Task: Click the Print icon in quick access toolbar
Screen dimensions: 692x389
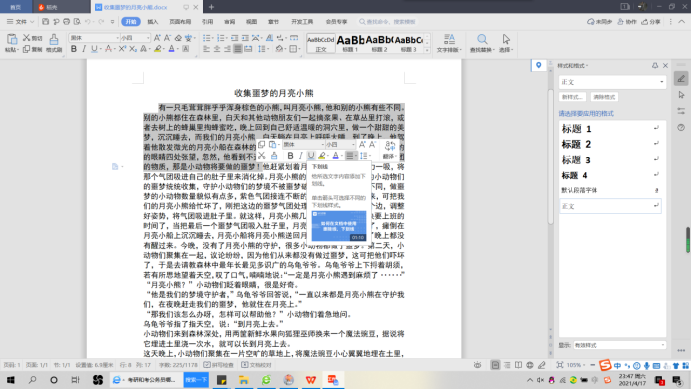Action: click(x=67, y=21)
